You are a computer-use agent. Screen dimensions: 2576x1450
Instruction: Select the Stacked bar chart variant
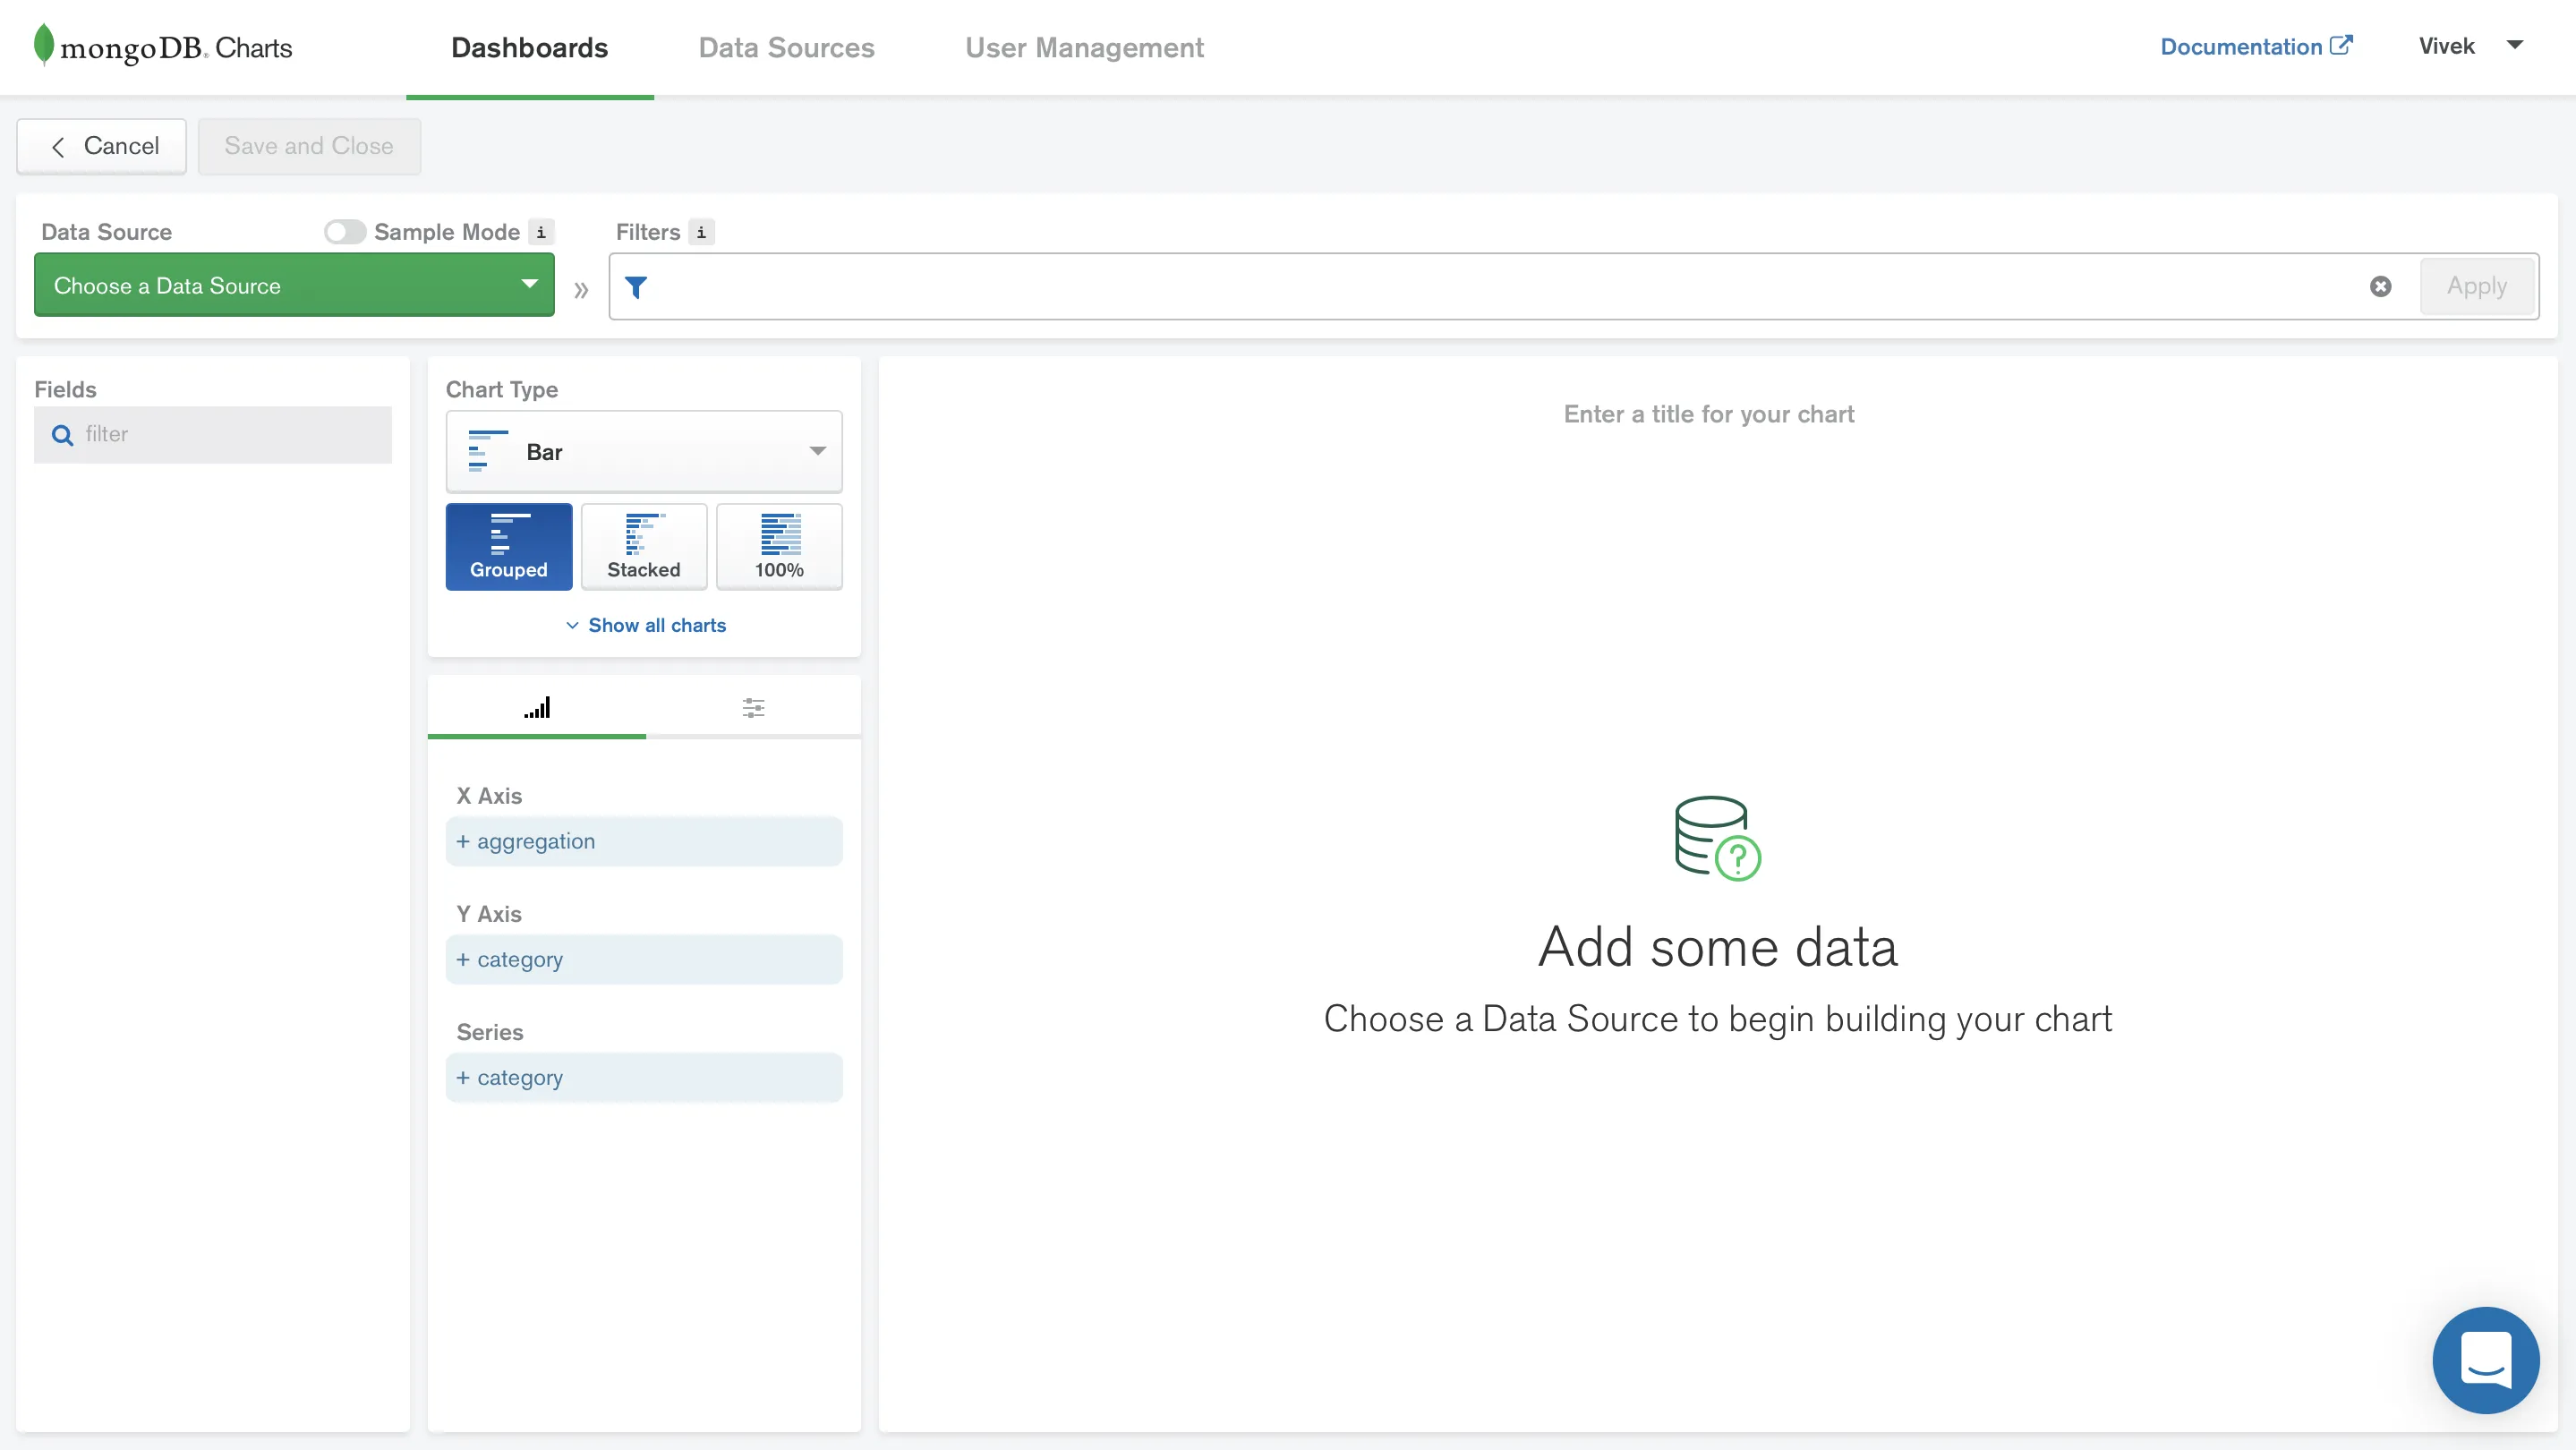[x=644, y=546]
